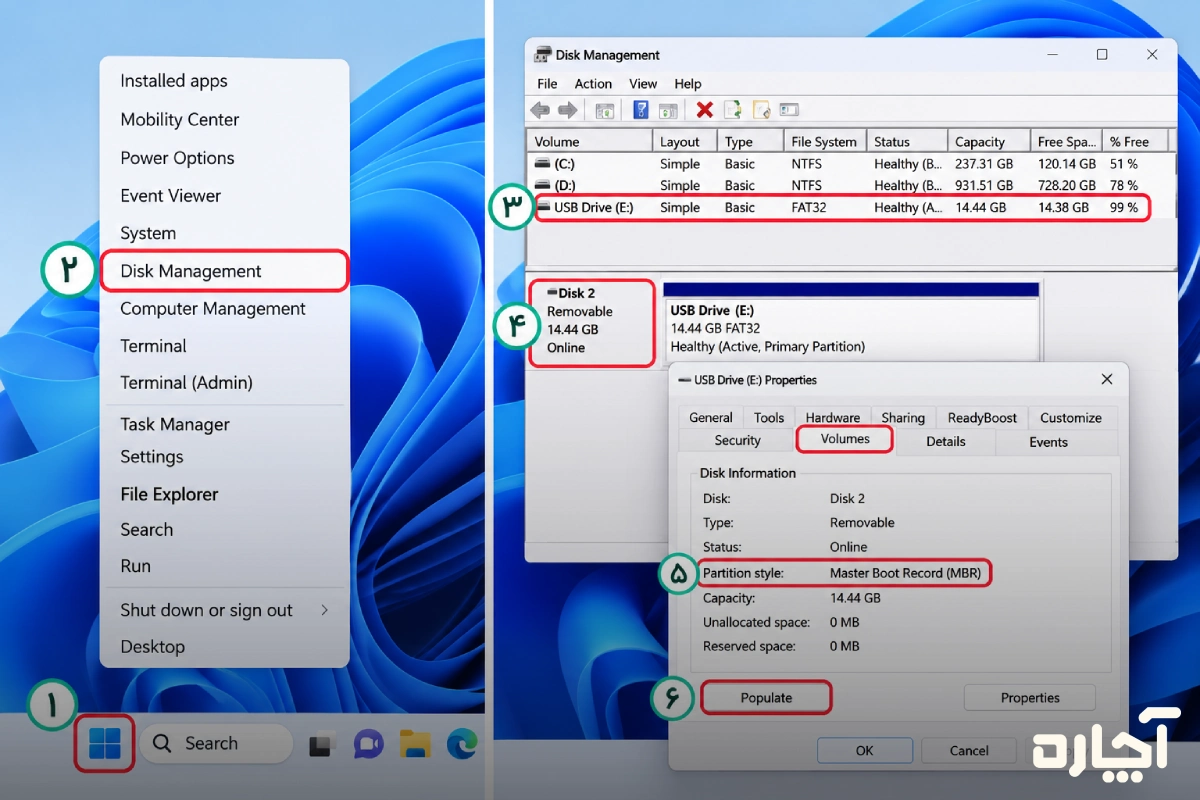
Task: Click the Disk Management title bar icon
Action: click(x=542, y=55)
